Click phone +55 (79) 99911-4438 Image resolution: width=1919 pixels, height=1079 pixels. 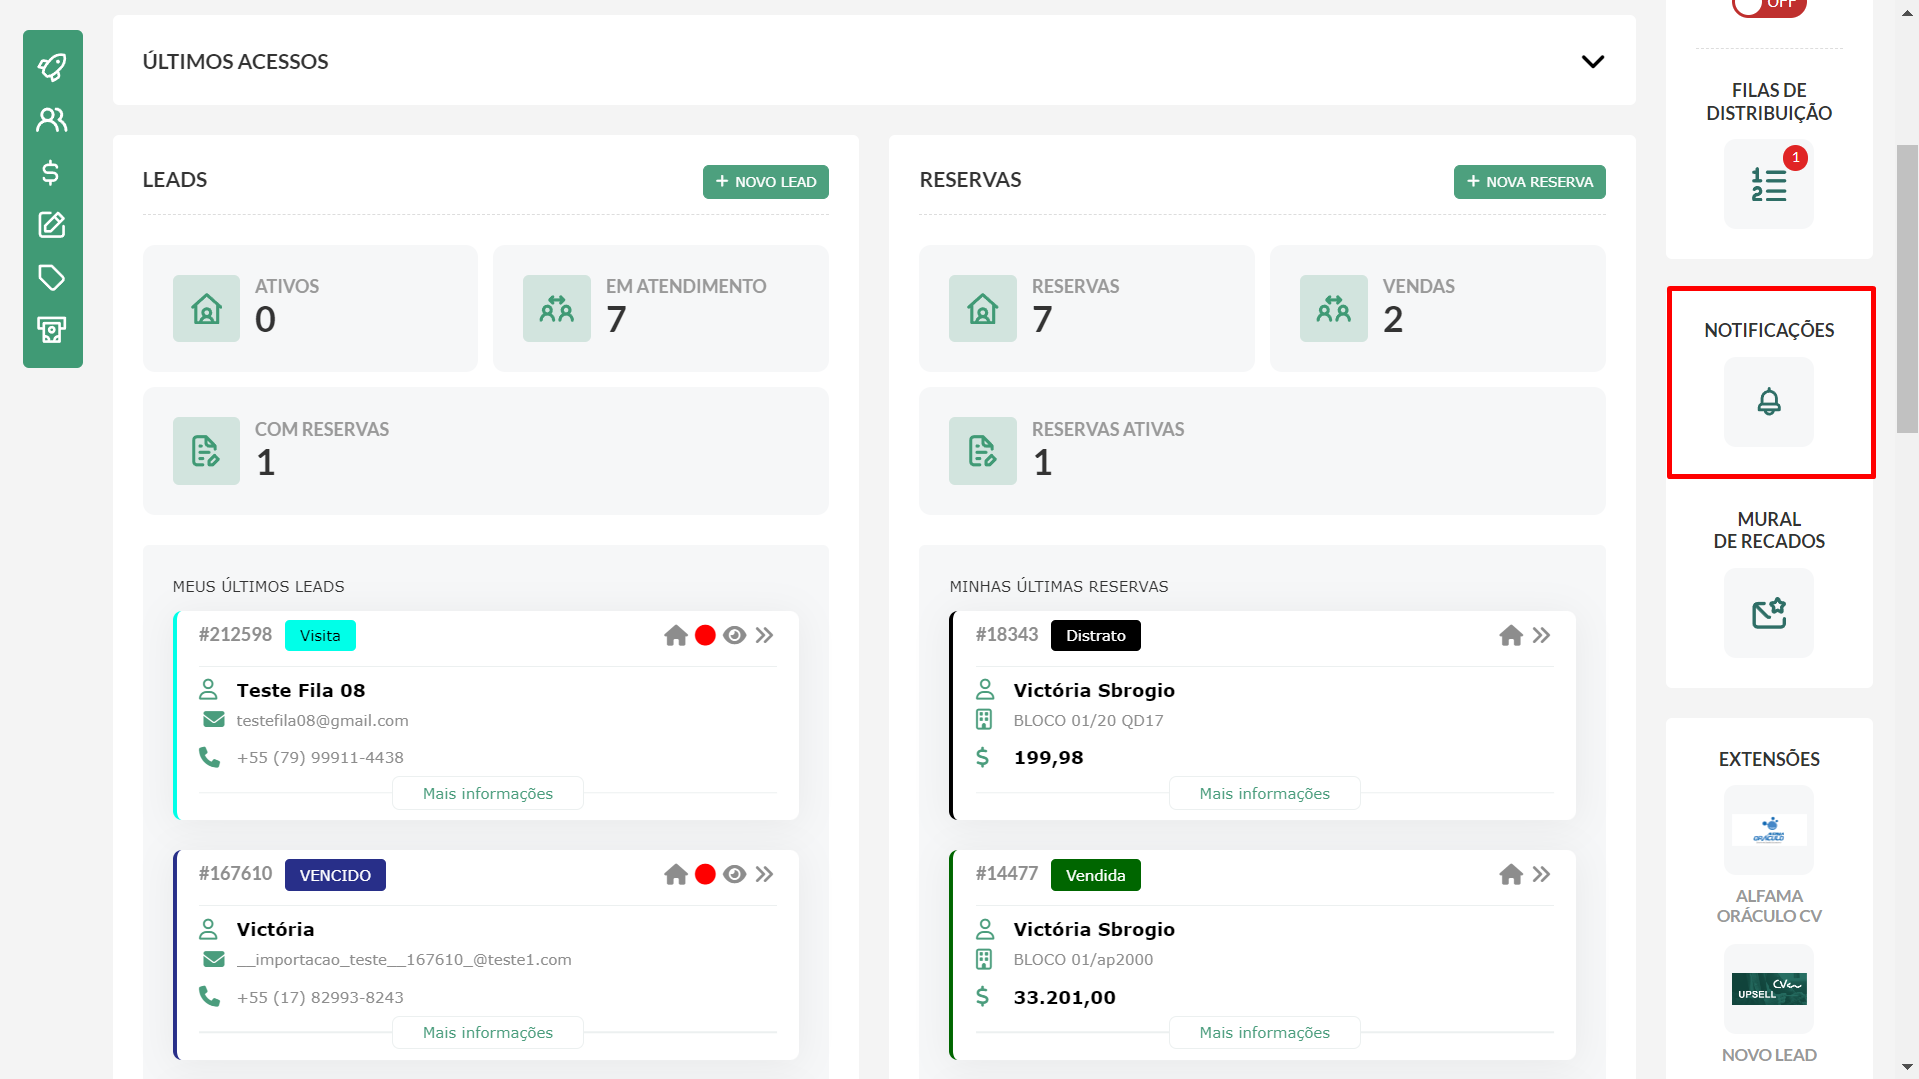point(320,757)
